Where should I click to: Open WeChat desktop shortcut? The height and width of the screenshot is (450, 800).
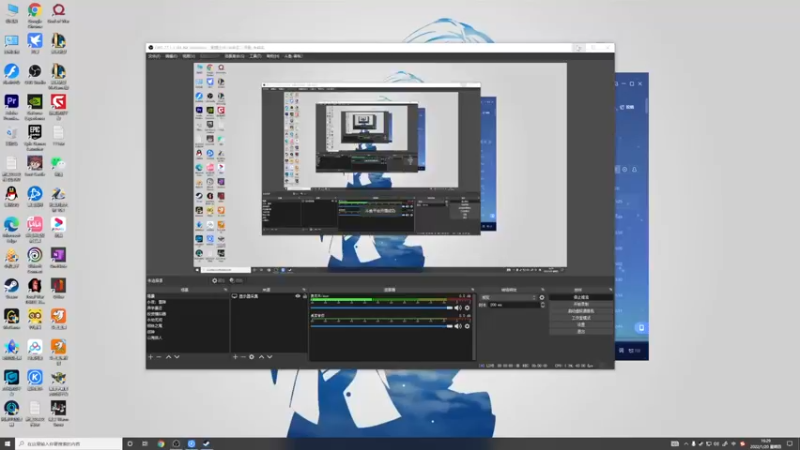(x=58, y=167)
